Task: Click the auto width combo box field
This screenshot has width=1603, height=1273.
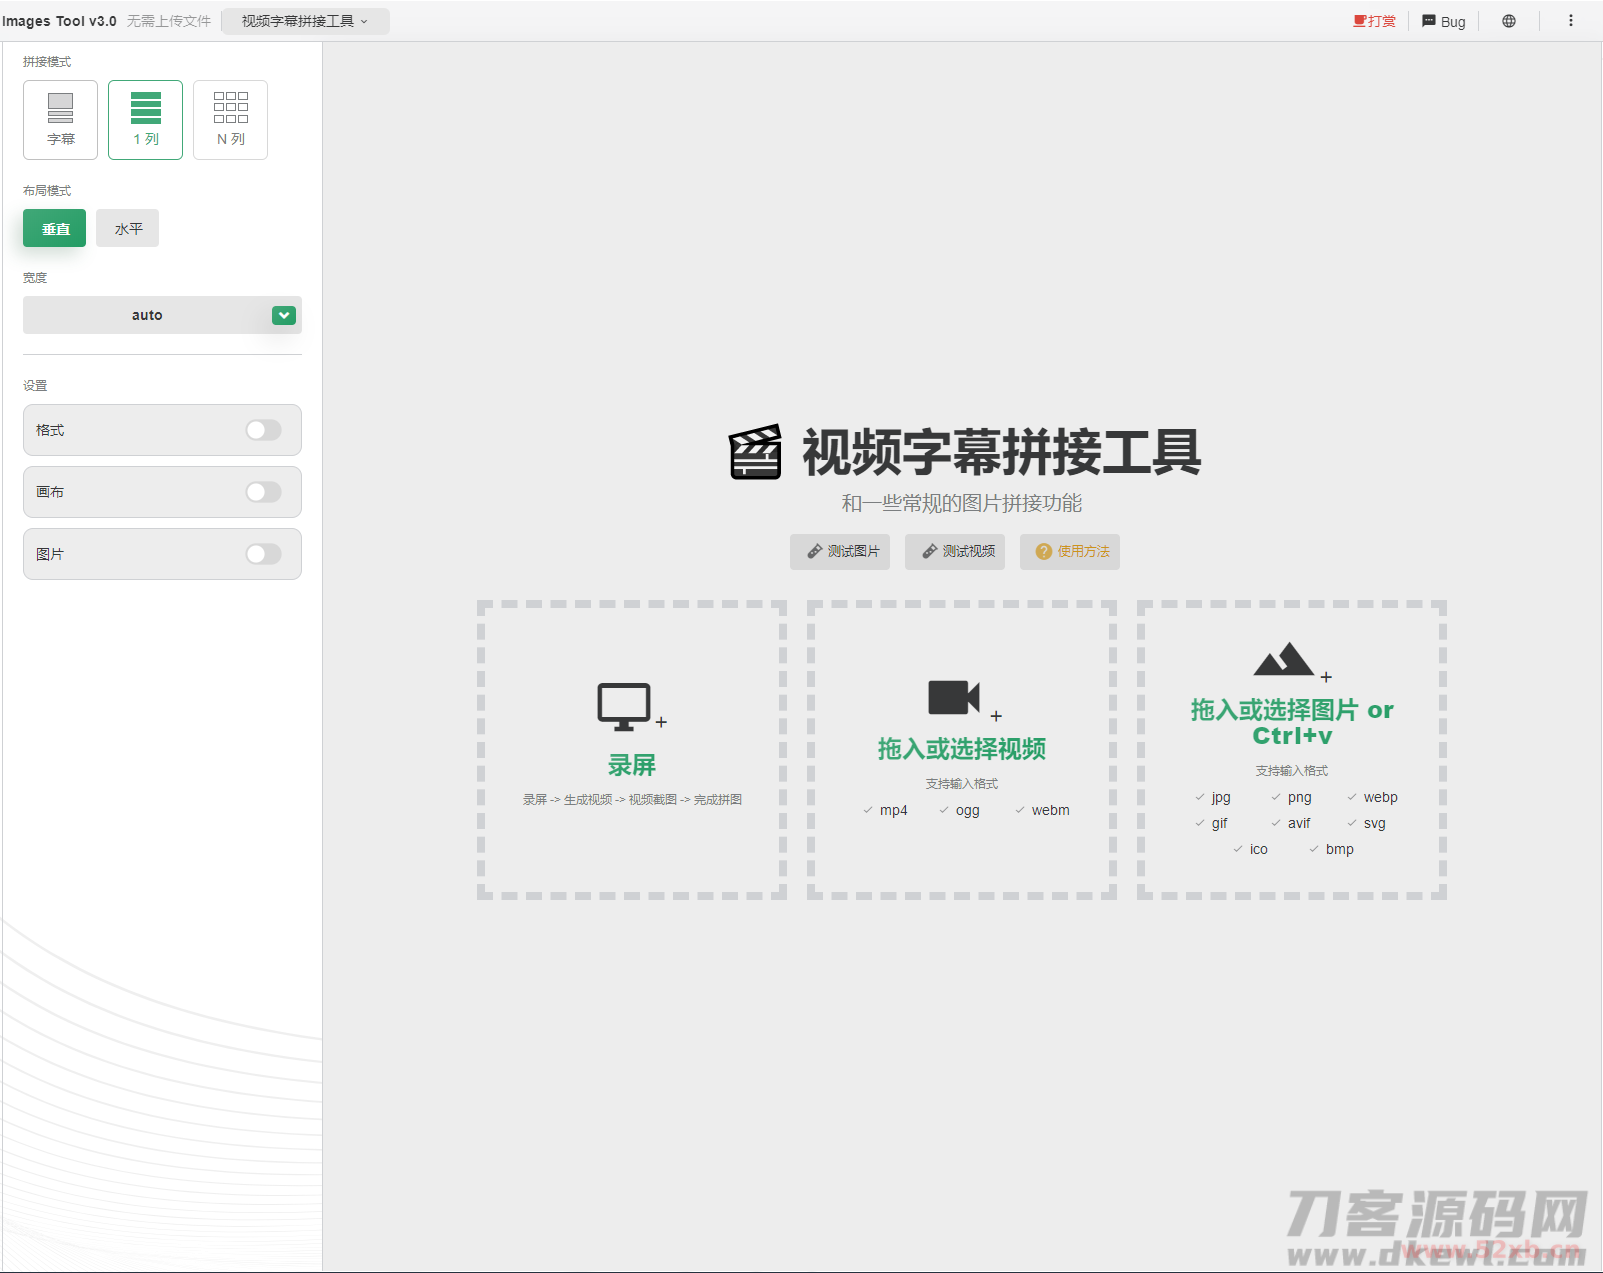Action: click(x=147, y=316)
